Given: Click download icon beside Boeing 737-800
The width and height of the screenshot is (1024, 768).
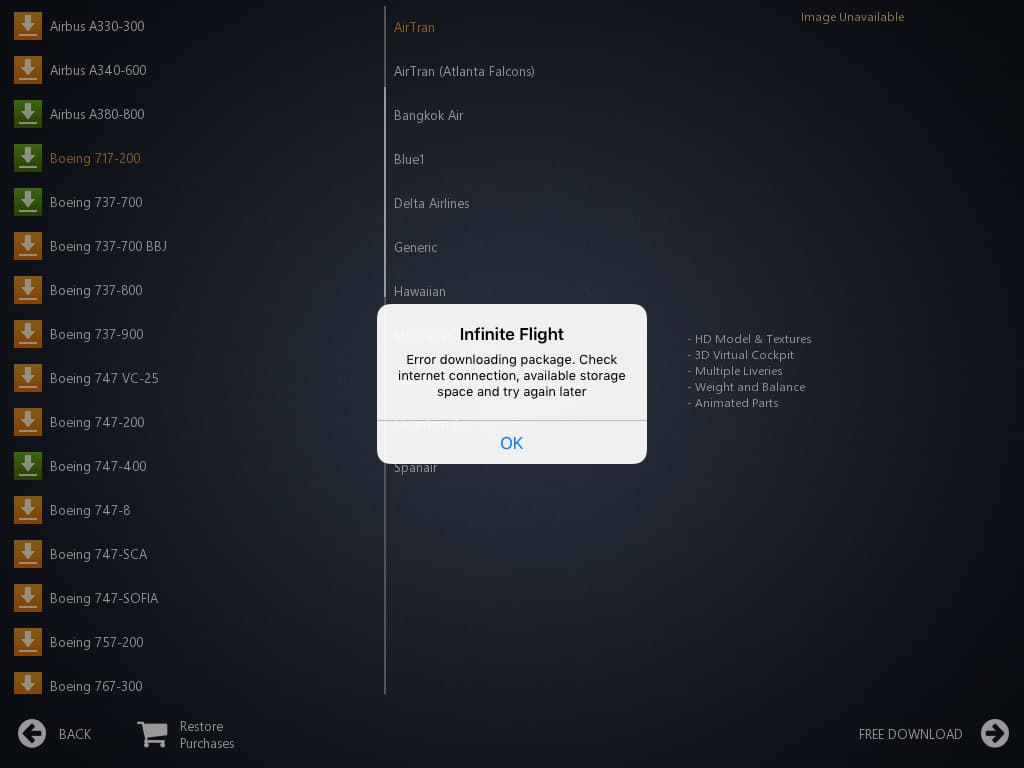Looking at the screenshot, I should 27,290.
